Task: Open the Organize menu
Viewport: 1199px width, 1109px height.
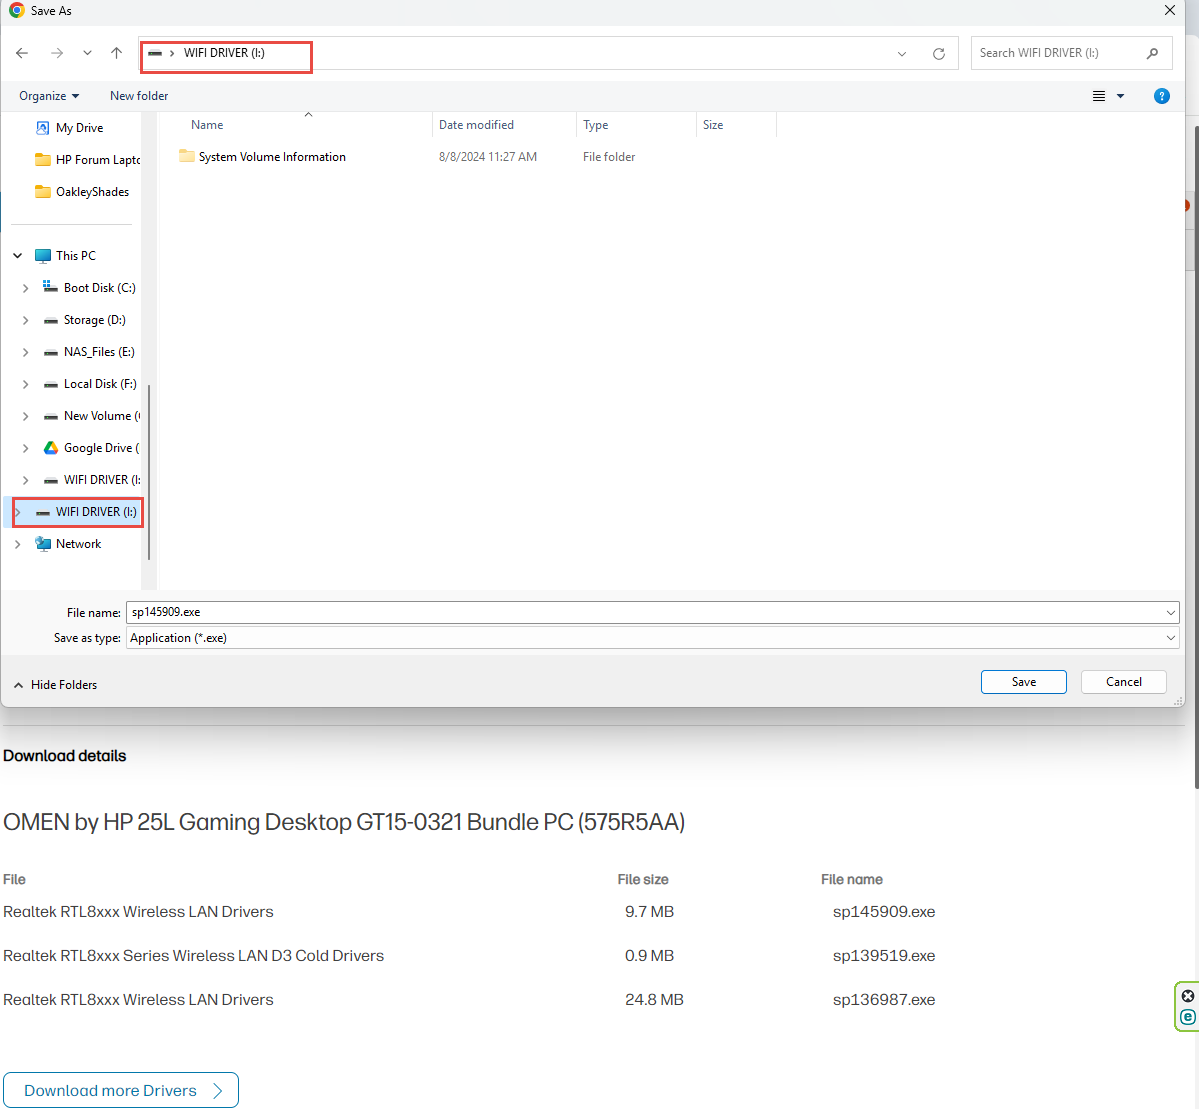Action: 49,96
